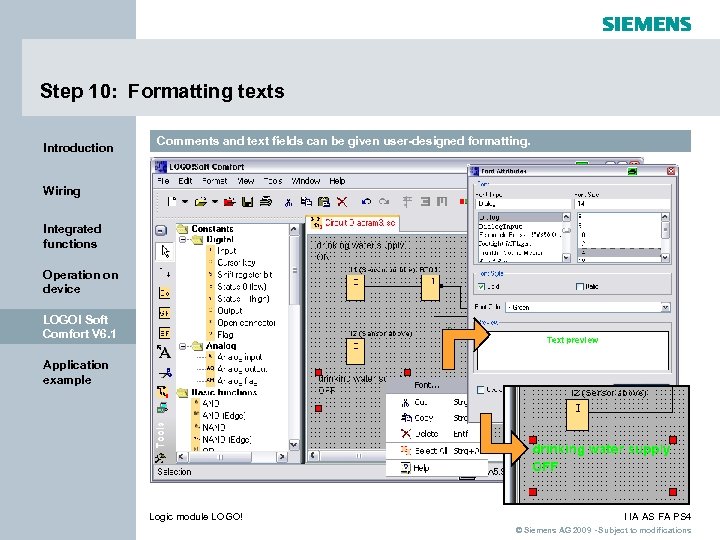Image resolution: width=720 pixels, height=540 pixels.
Task: Open the Font Color Green dropdown
Action: [665, 307]
